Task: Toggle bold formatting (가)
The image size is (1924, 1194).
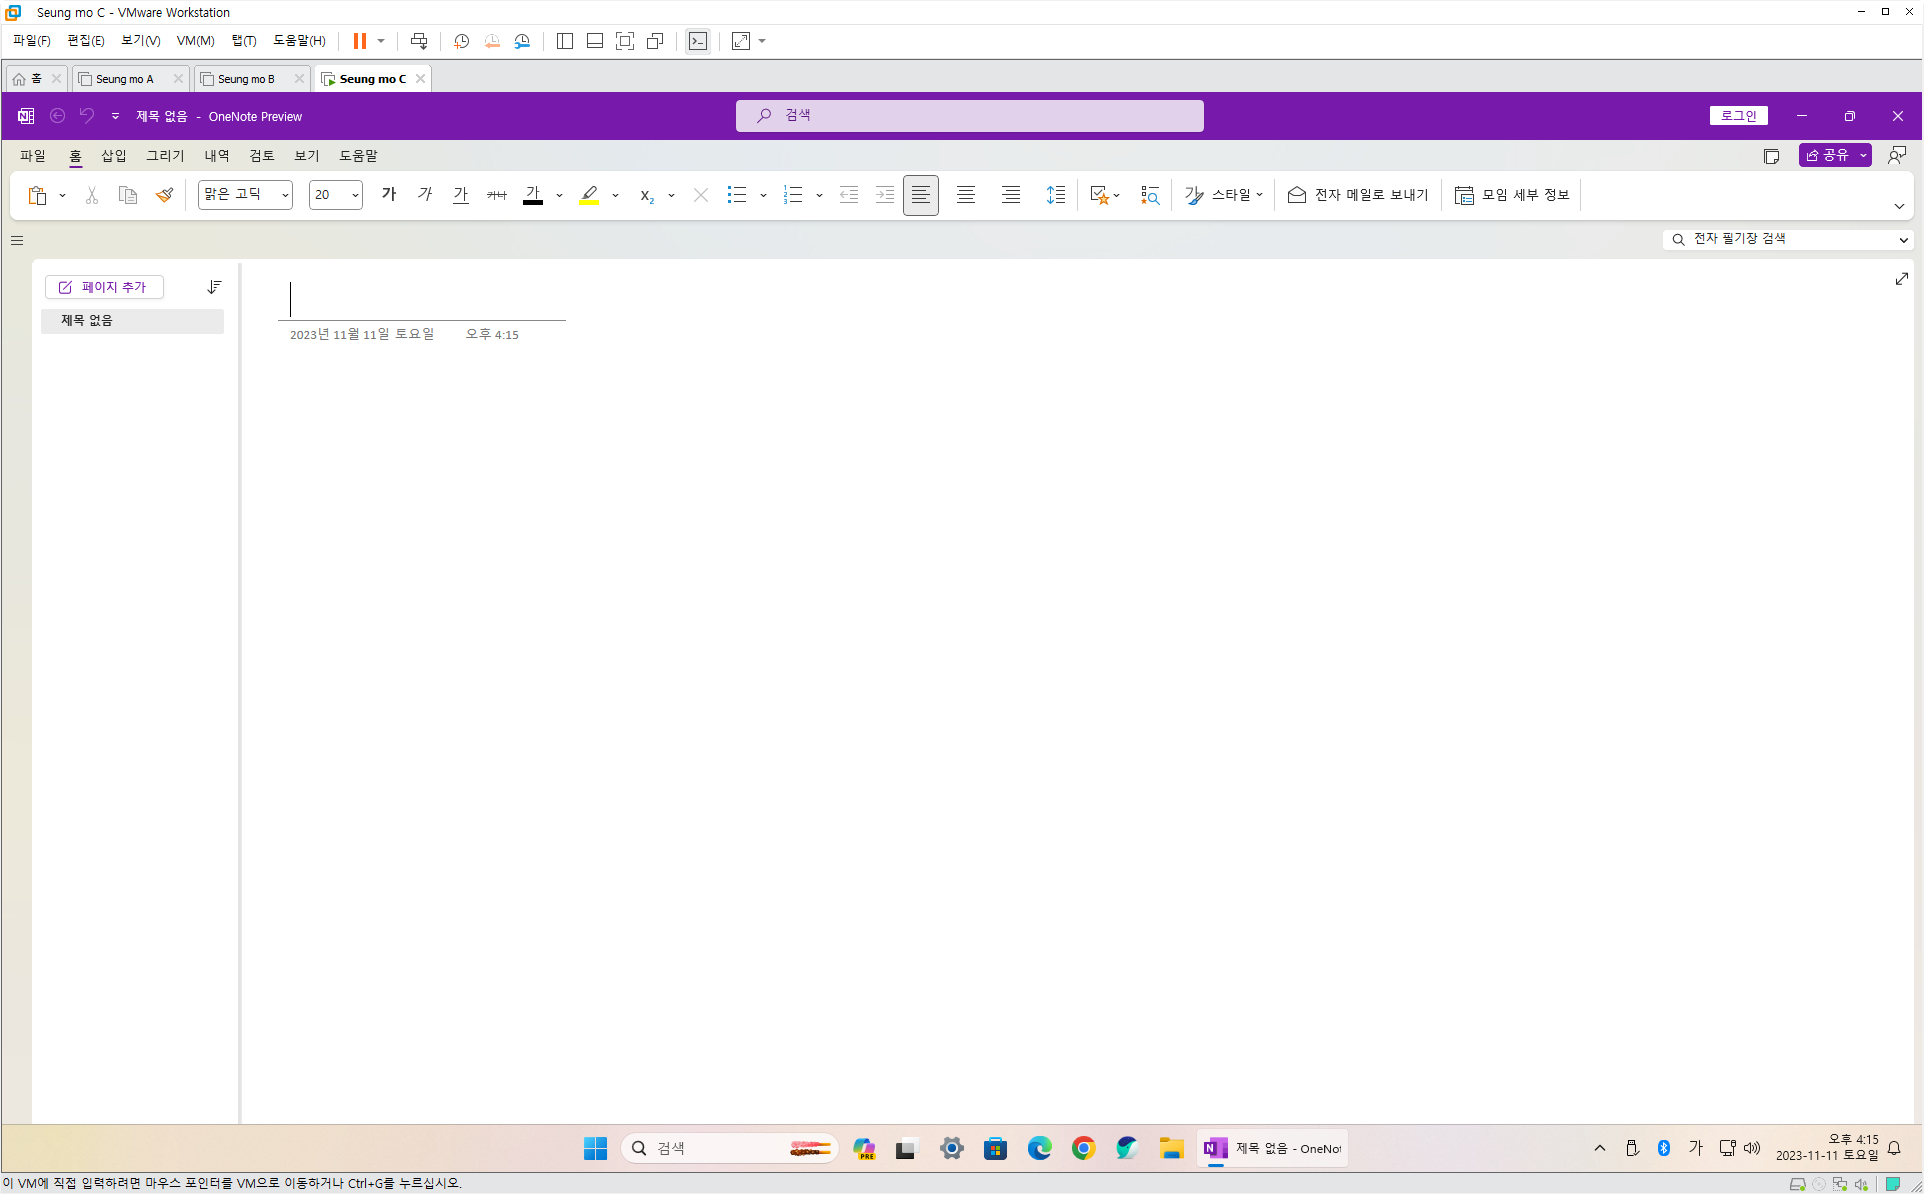Action: pyautogui.click(x=389, y=195)
